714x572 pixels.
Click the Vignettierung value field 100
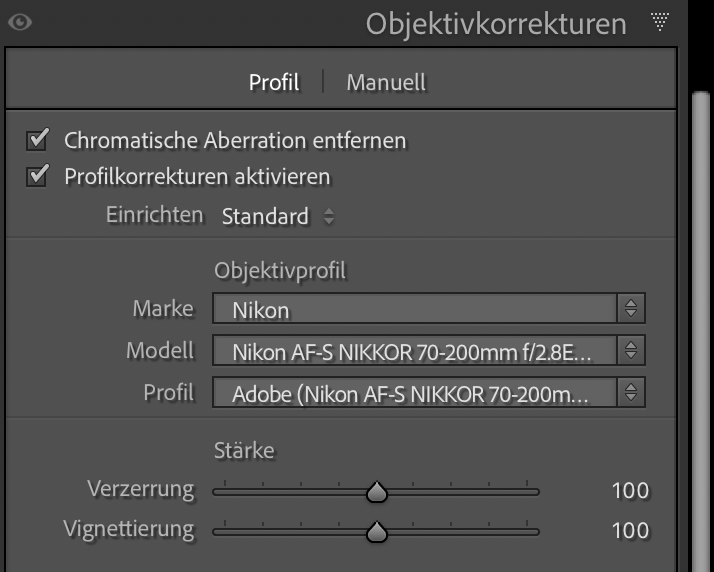click(630, 530)
